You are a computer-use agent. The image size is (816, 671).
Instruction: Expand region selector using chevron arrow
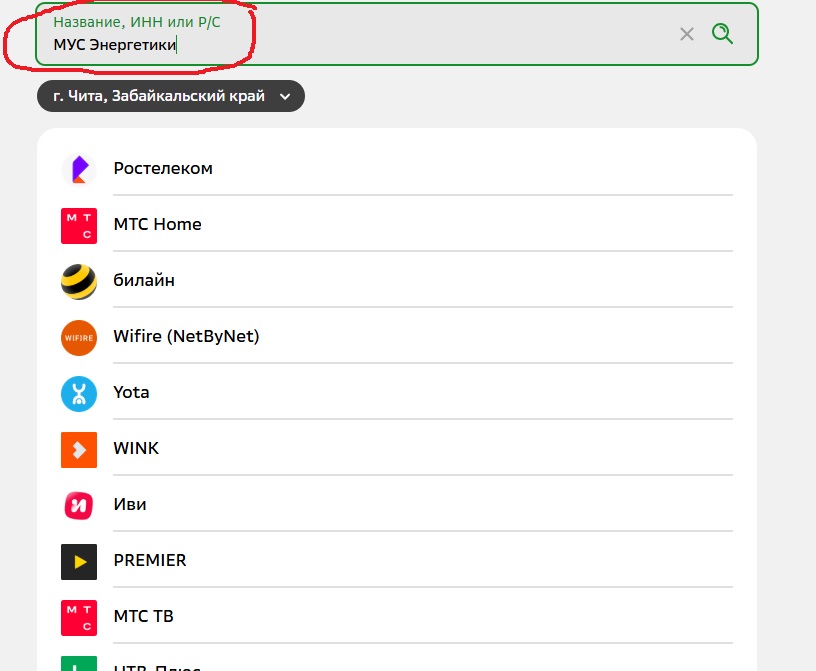[x=285, y=97]
